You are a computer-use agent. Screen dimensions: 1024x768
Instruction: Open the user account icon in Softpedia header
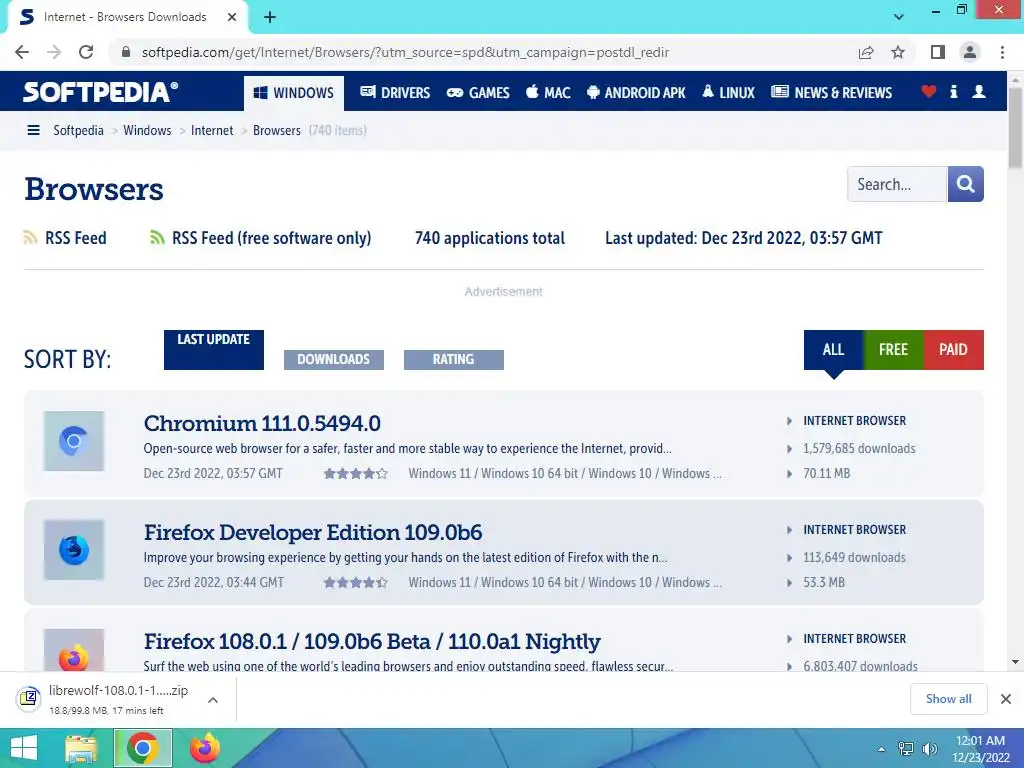(978, 91)
